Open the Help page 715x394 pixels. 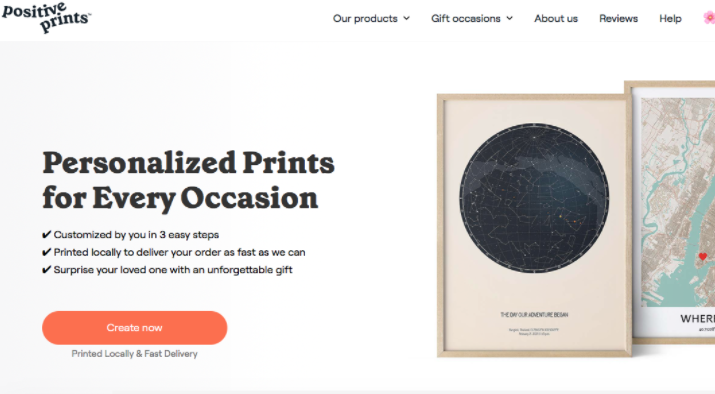(x=670, y=18)
